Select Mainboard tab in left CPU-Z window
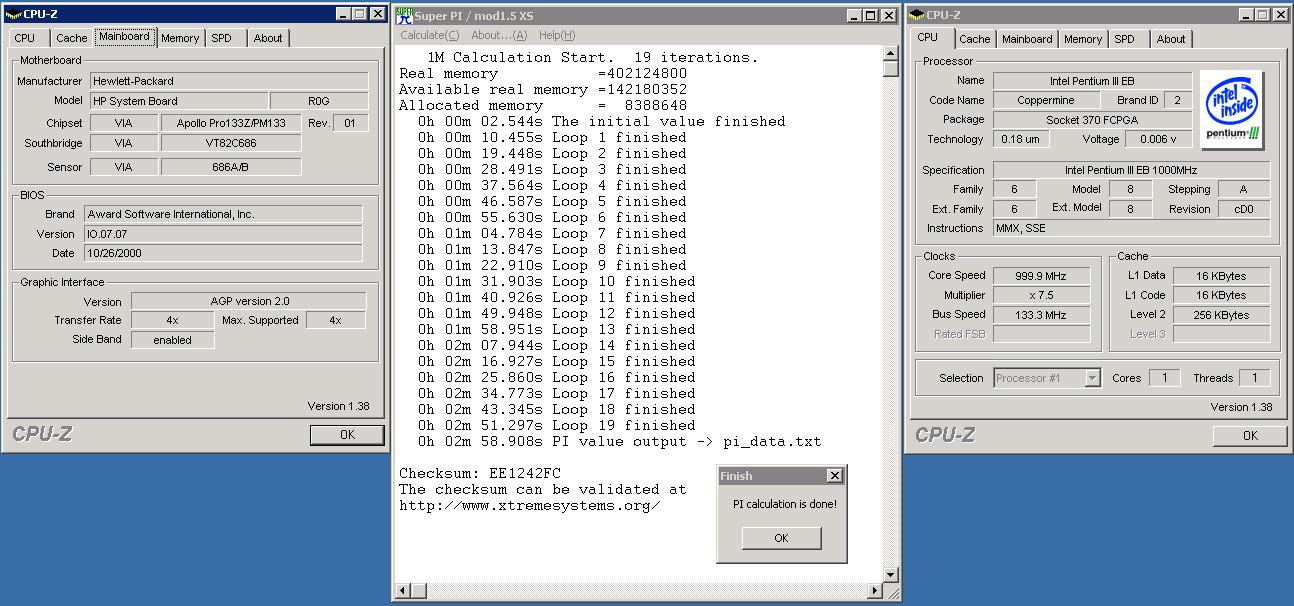 tap(125, 36)
